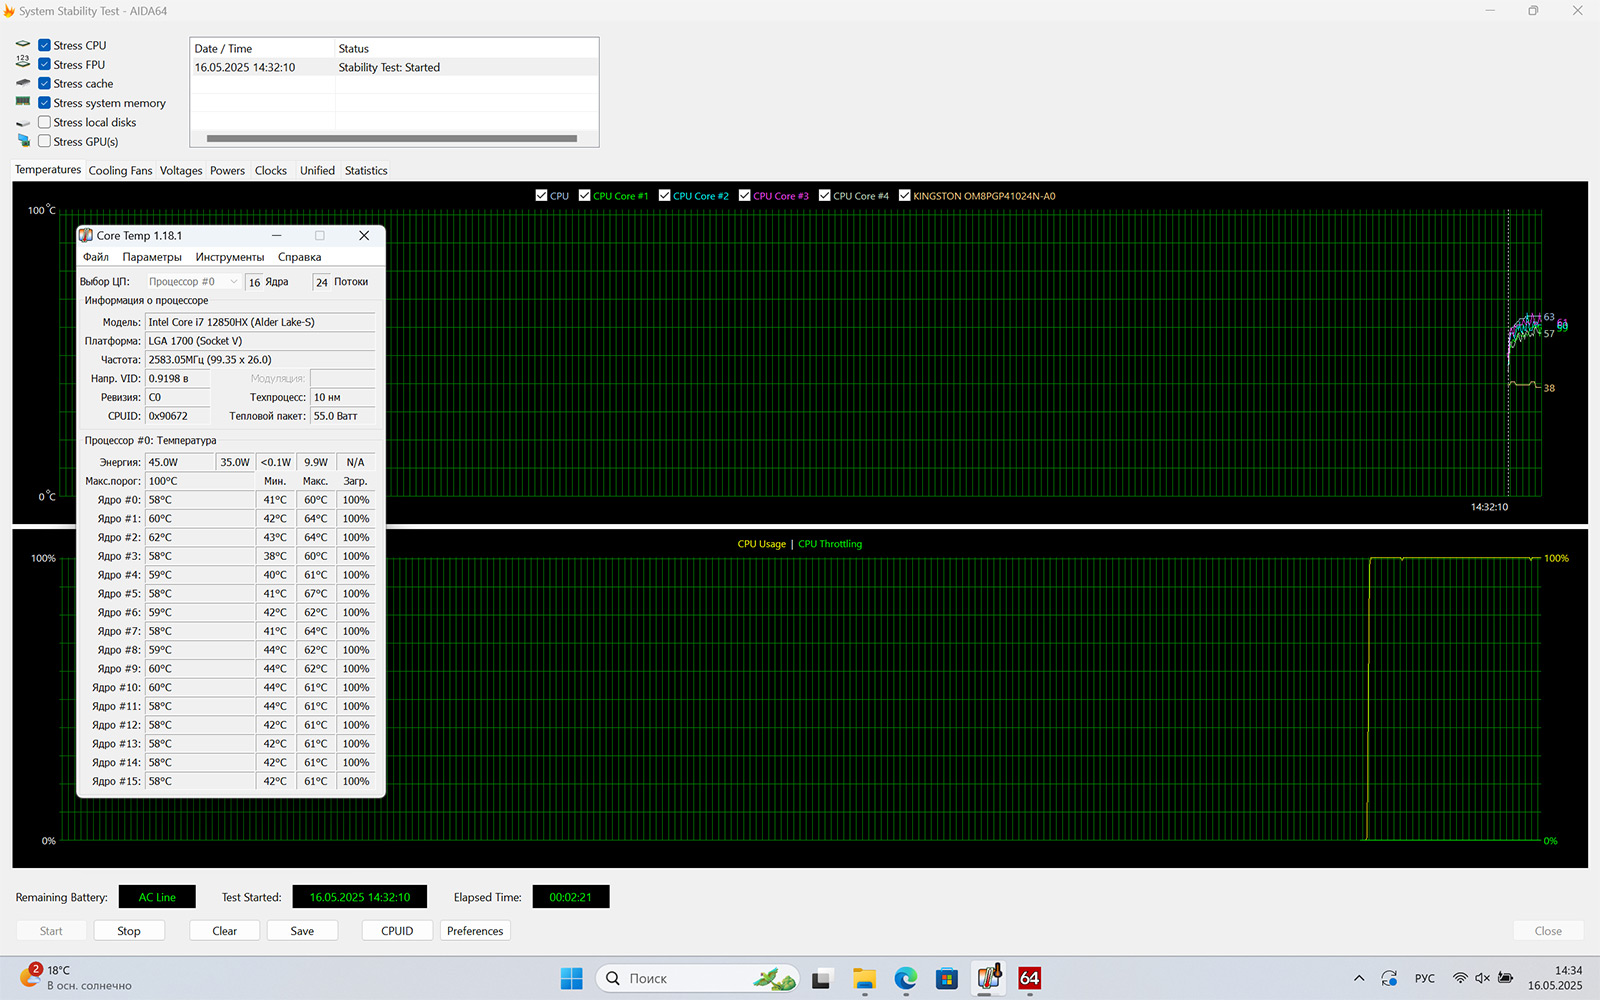Open the Параметры menu in Core Temp

point(152,257)
